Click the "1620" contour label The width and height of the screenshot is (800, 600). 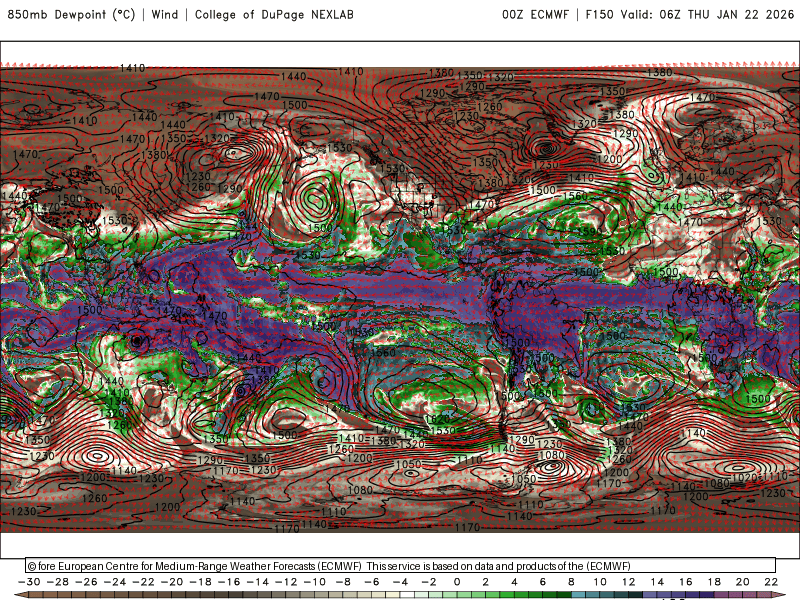click(x=437, y=419)
